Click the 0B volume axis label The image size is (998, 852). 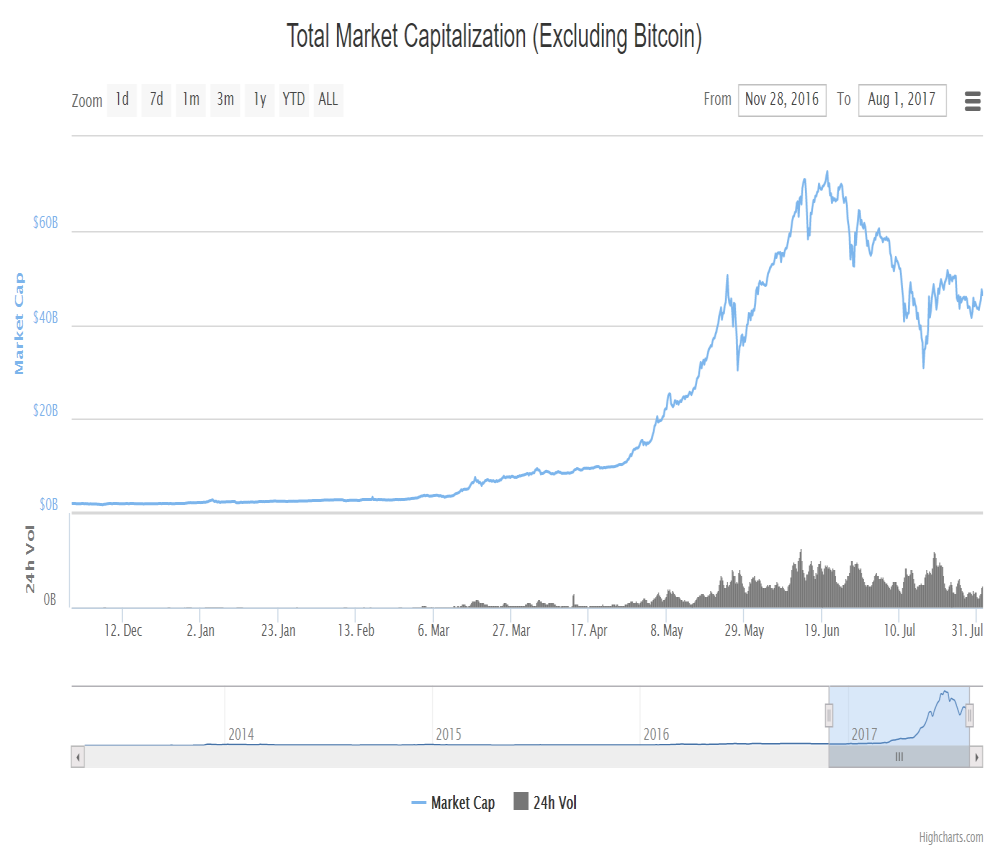(50, 599)
